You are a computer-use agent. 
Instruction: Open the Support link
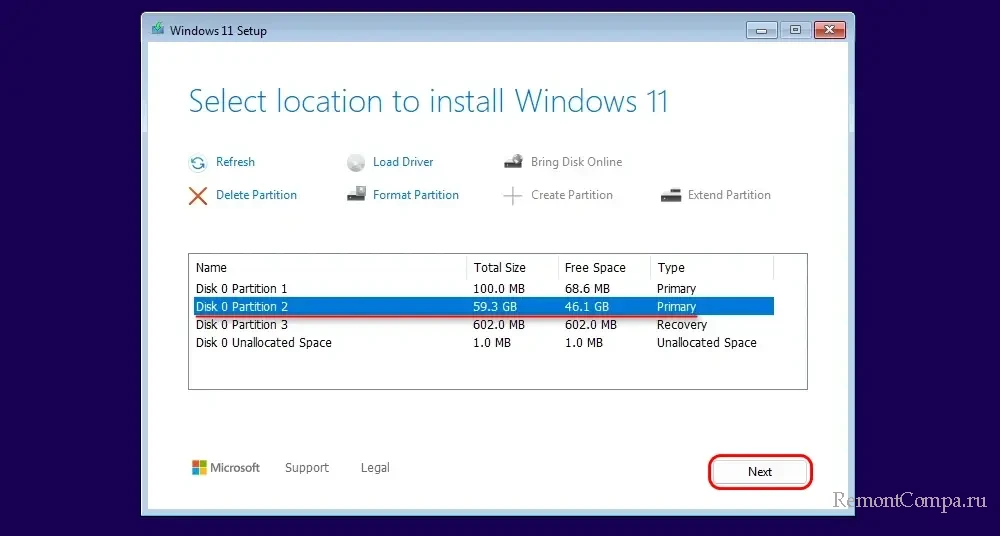click(307, 468)
